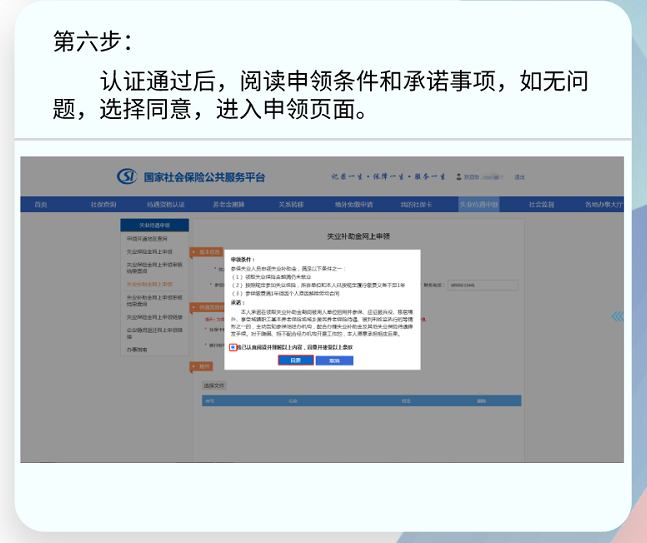Open the 养老金测算 nav tab
This screenshot has height=543, width=647.
229,204
